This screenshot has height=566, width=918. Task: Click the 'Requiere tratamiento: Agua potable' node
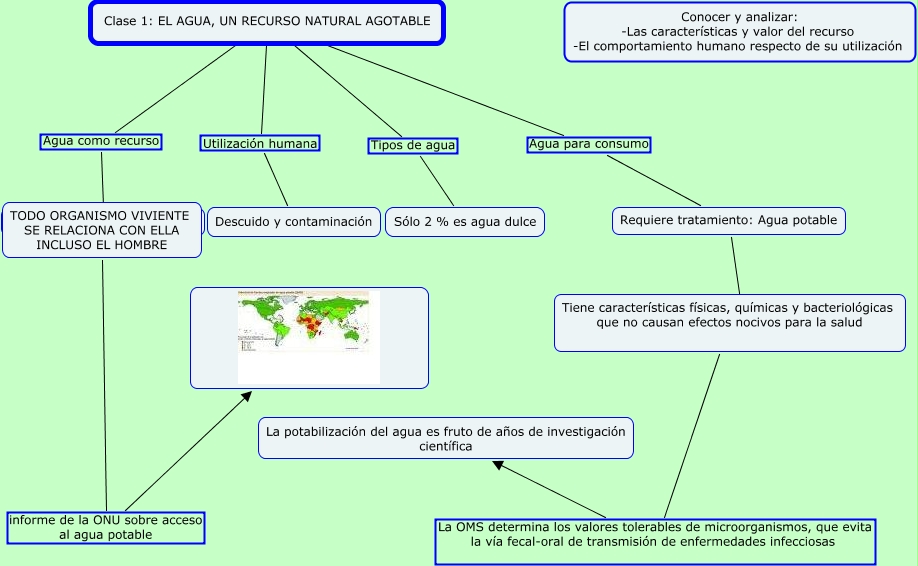(x=728, y=221)
